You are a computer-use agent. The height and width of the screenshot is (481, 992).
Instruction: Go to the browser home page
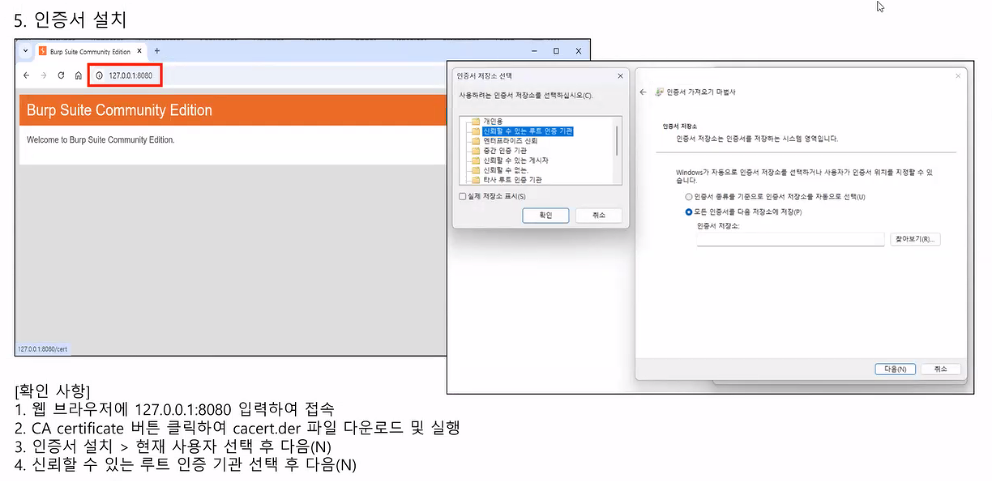[78, 75]
